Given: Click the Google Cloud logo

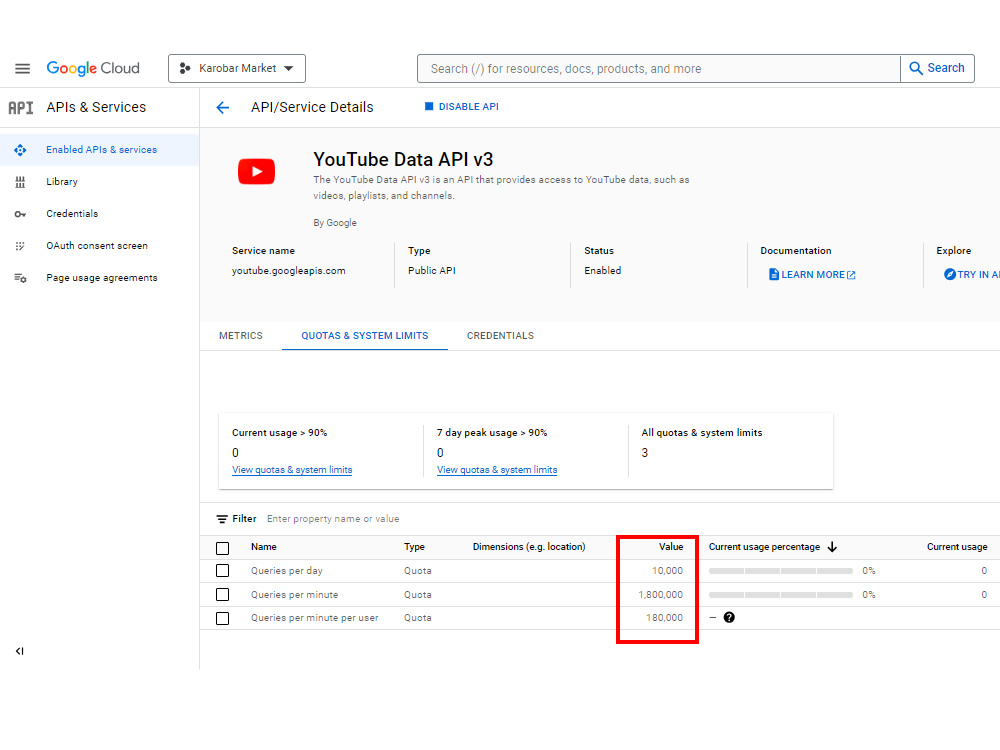Looking at the screenshot, I should tap(93, 68).
